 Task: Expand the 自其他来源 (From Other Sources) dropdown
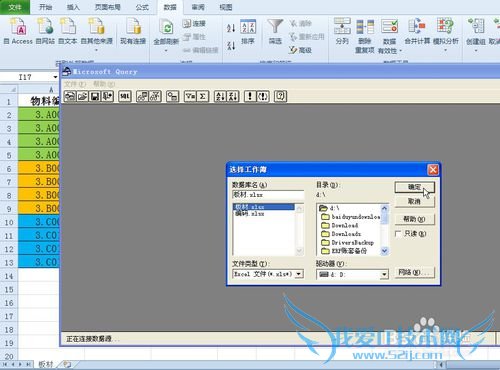(96, 50)
